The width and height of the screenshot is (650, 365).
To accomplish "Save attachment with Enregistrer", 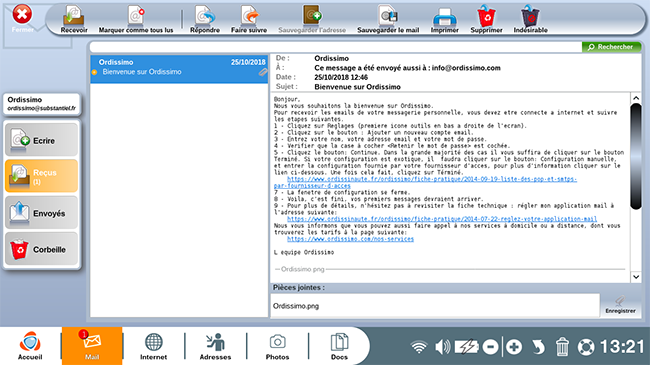I will click(x=620, y=305).
